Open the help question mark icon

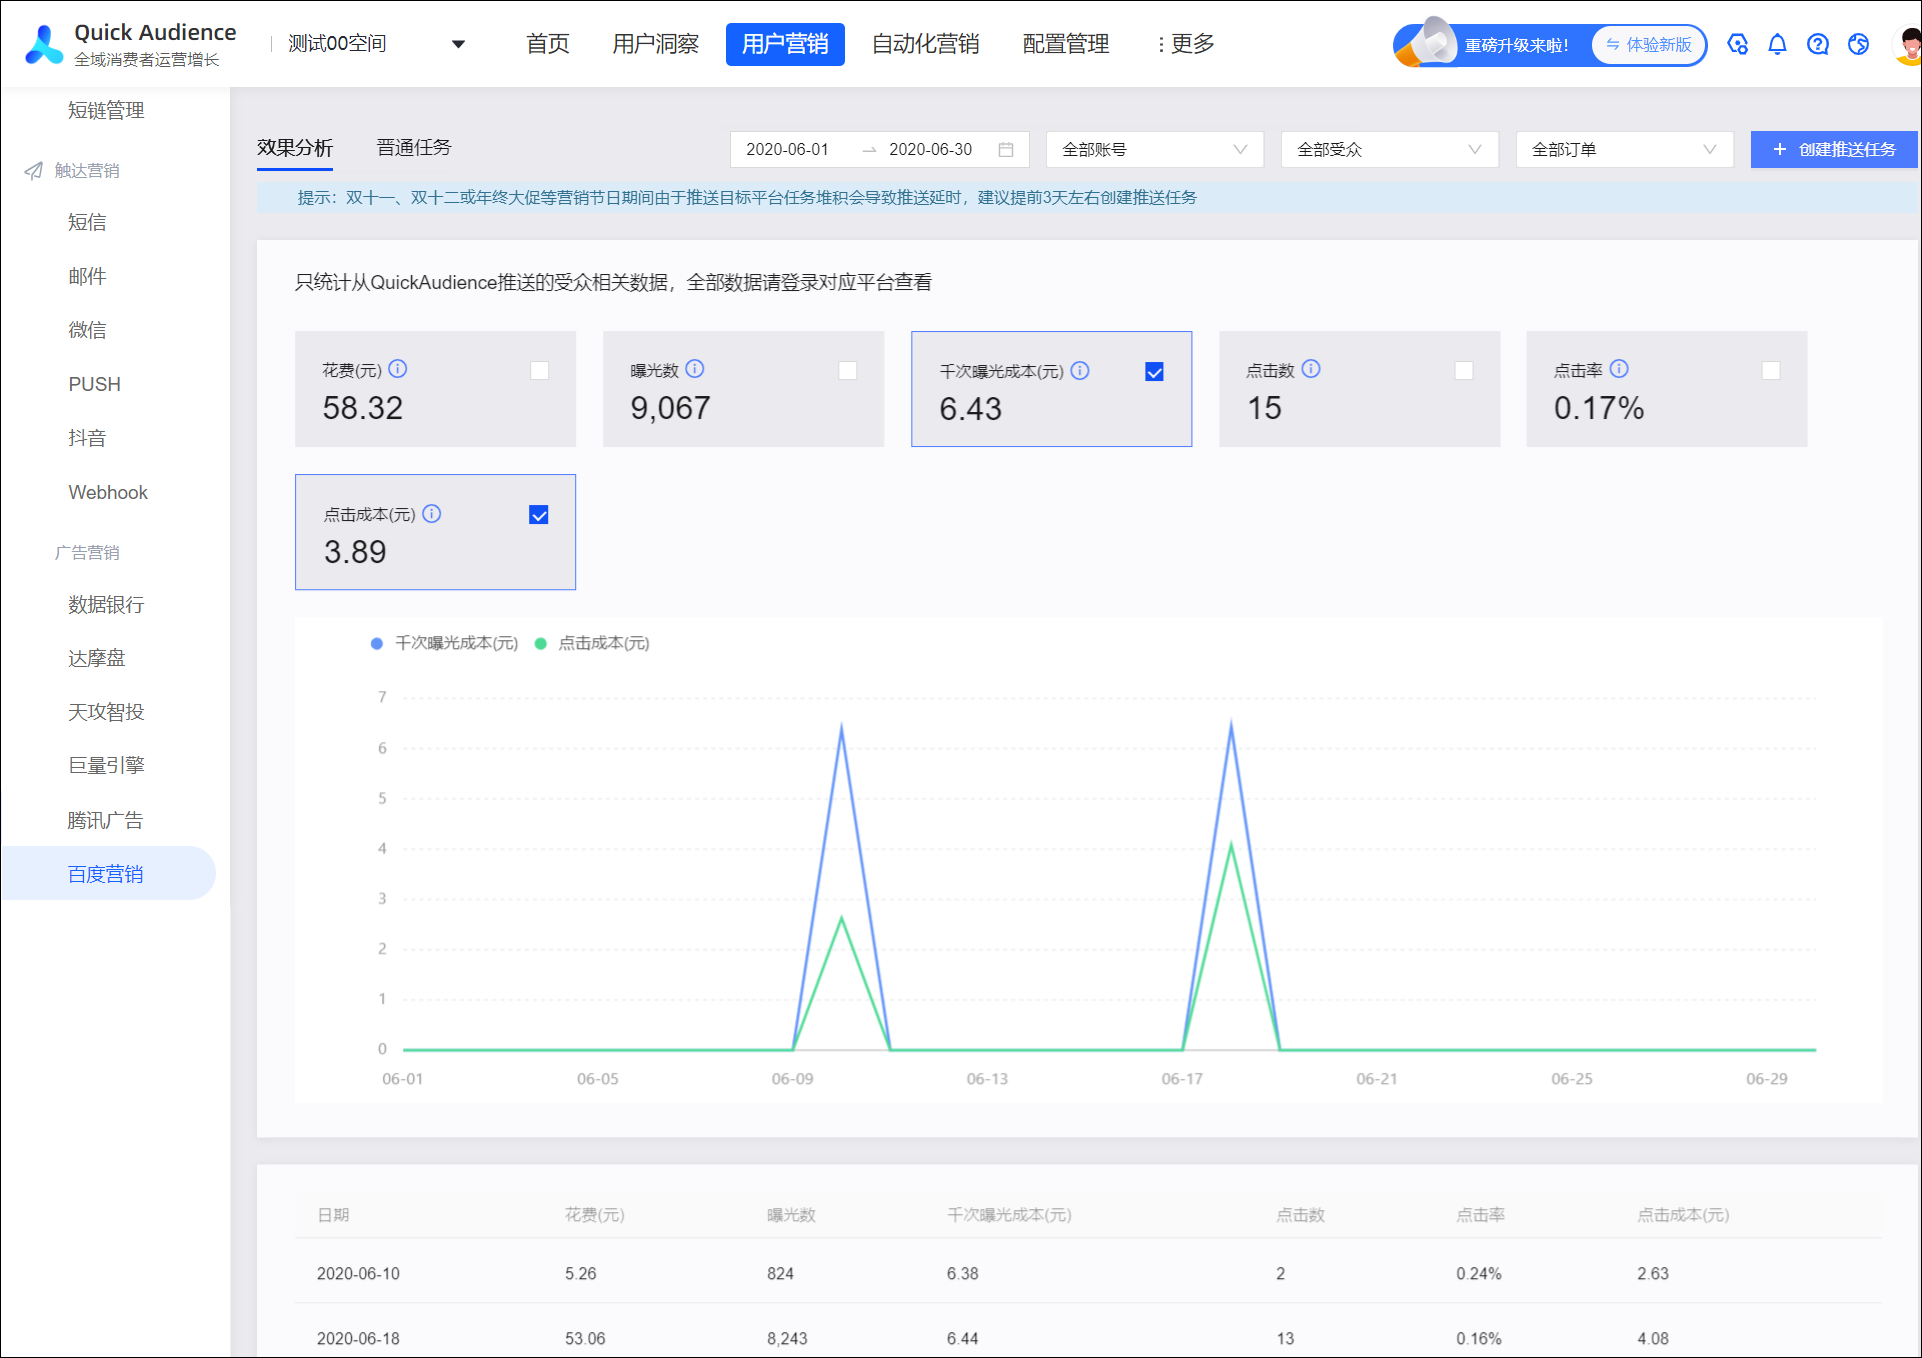pos(1818,44)
